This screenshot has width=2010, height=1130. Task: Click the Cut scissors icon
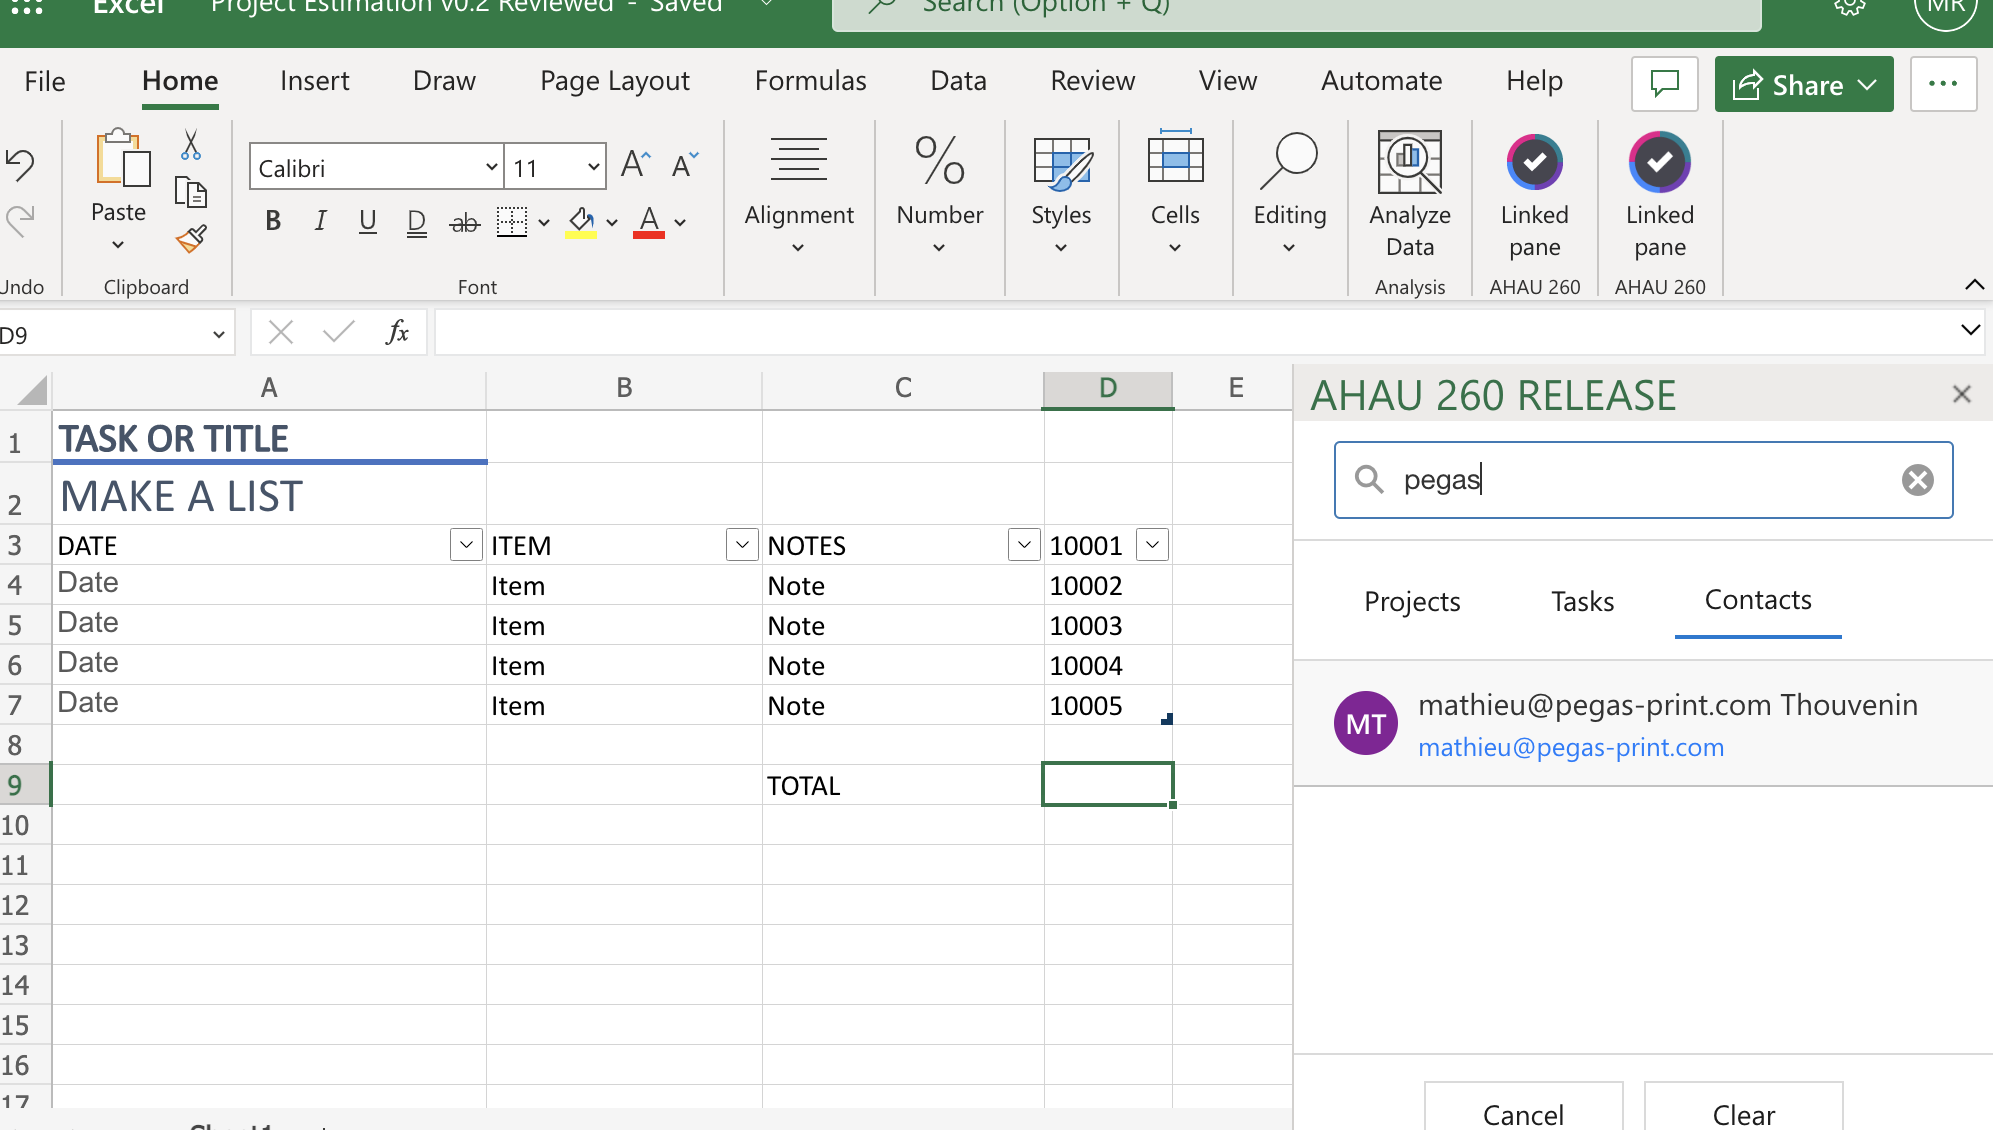coord(190,146)
